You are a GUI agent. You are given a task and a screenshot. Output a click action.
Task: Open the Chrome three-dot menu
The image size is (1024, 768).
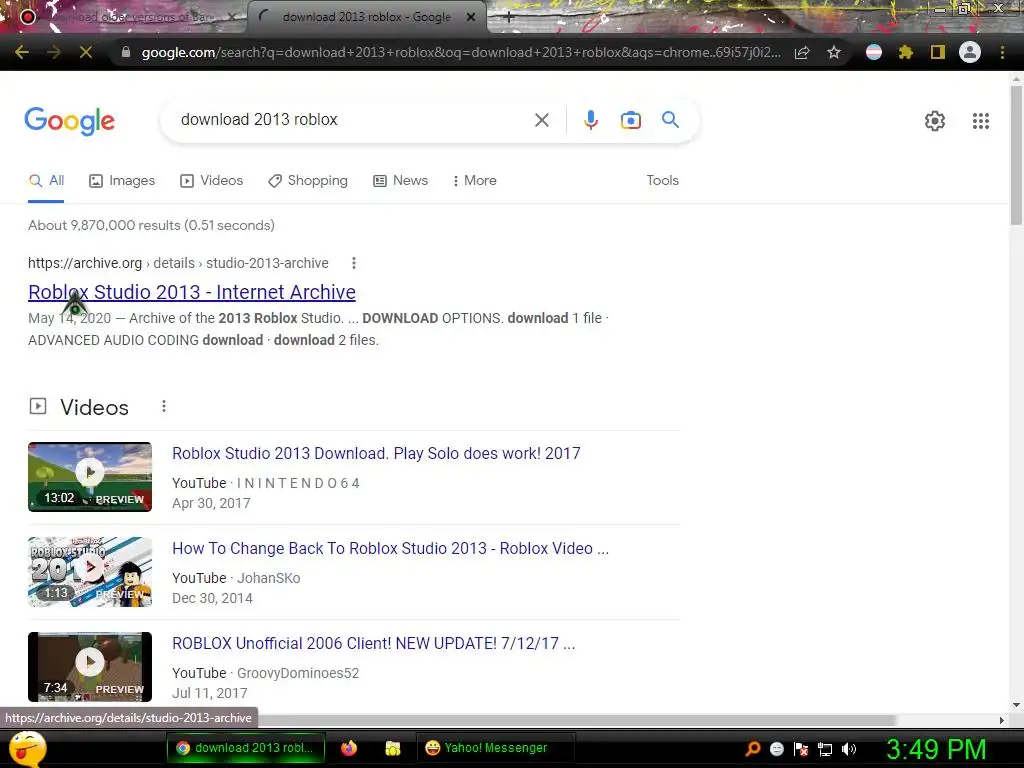click(1002, 52)
